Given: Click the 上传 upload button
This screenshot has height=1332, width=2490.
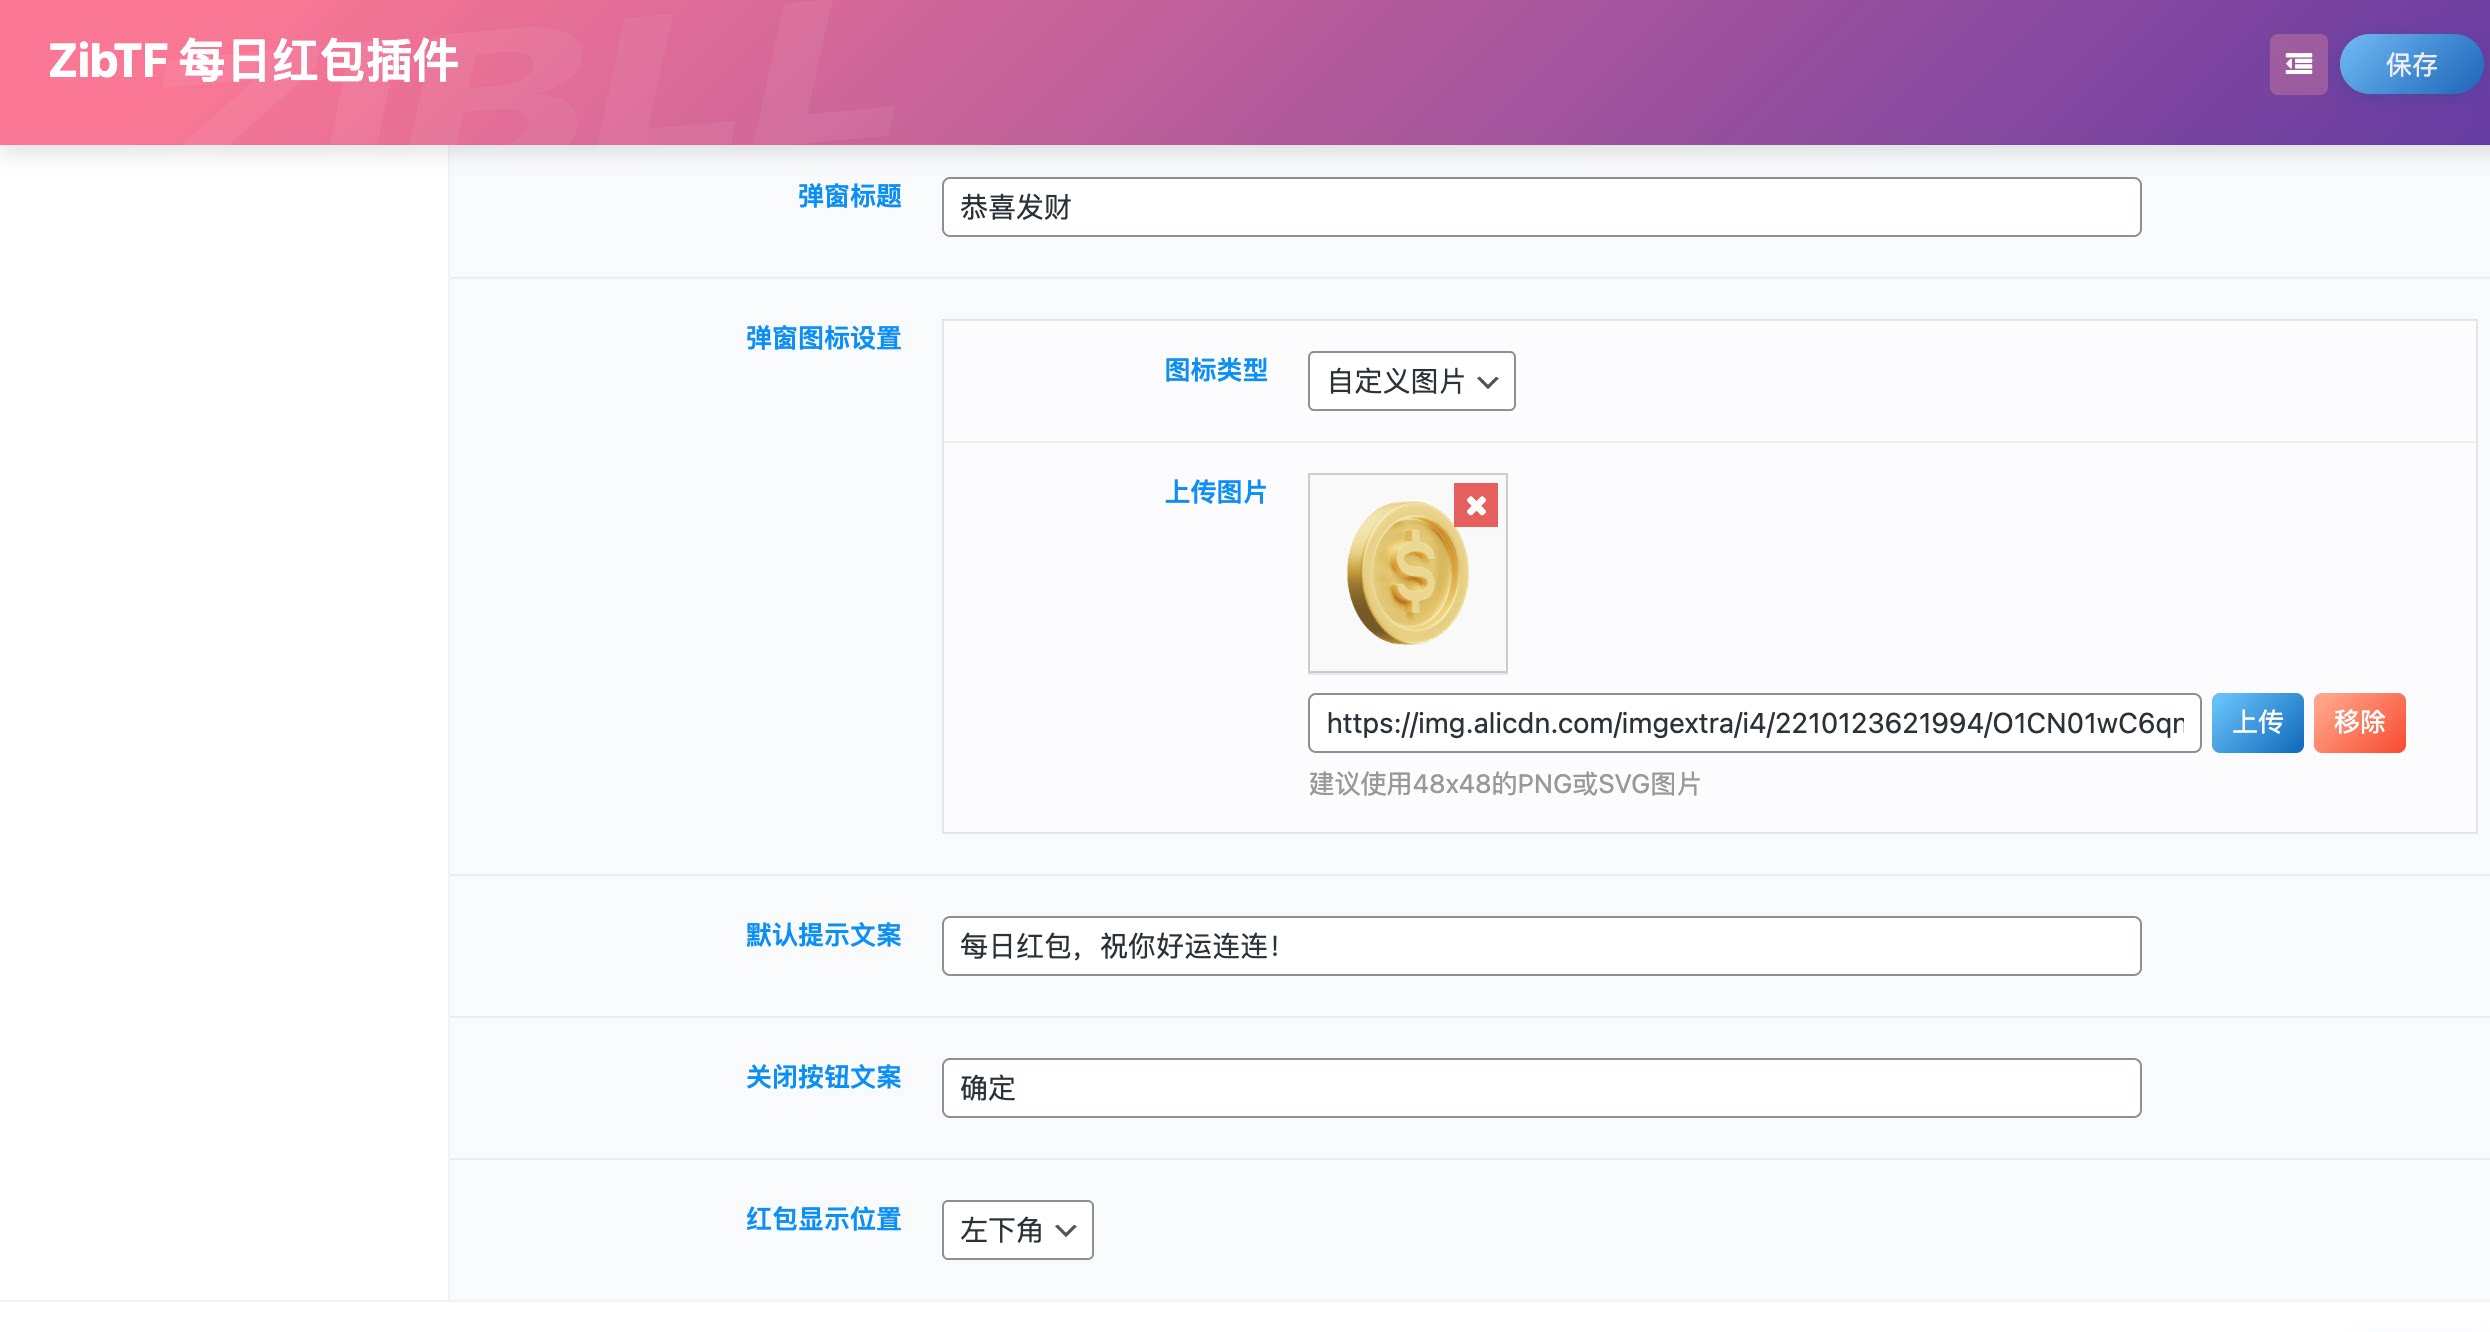Looking at the screenshot, I should coord(2257,722).
